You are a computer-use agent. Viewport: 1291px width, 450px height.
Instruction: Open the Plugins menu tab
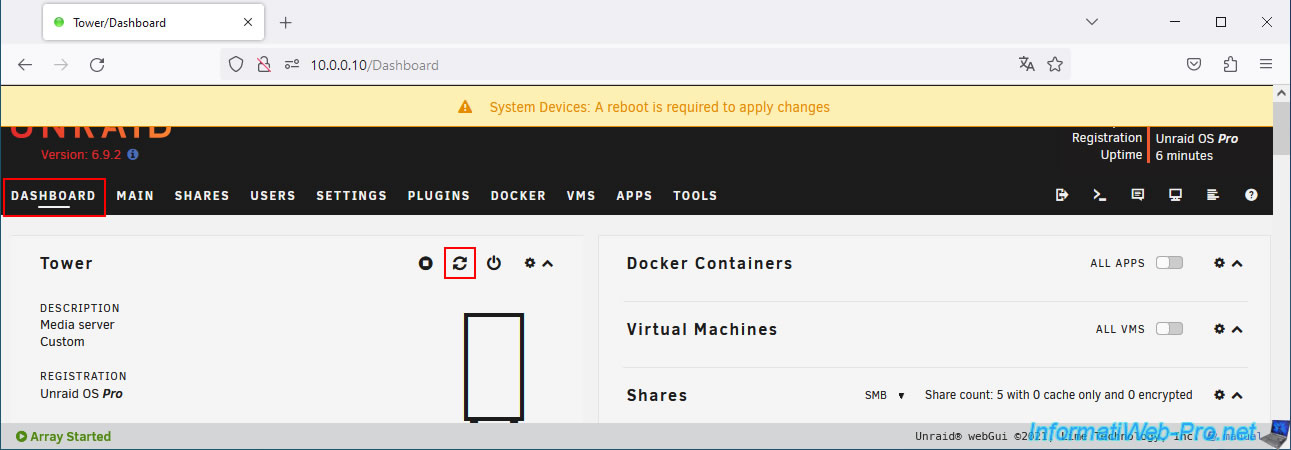tap(438, 196)
